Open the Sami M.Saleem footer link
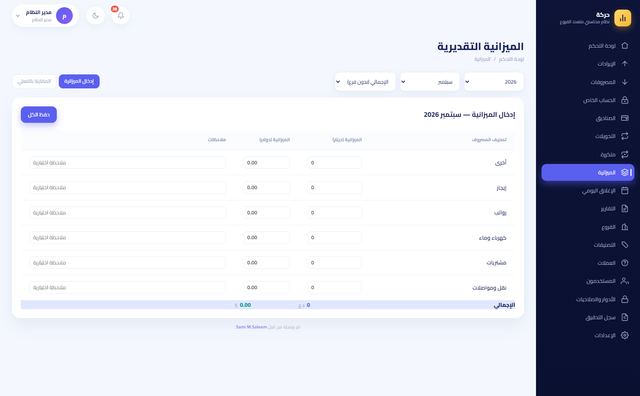 [x=251, y=327]
